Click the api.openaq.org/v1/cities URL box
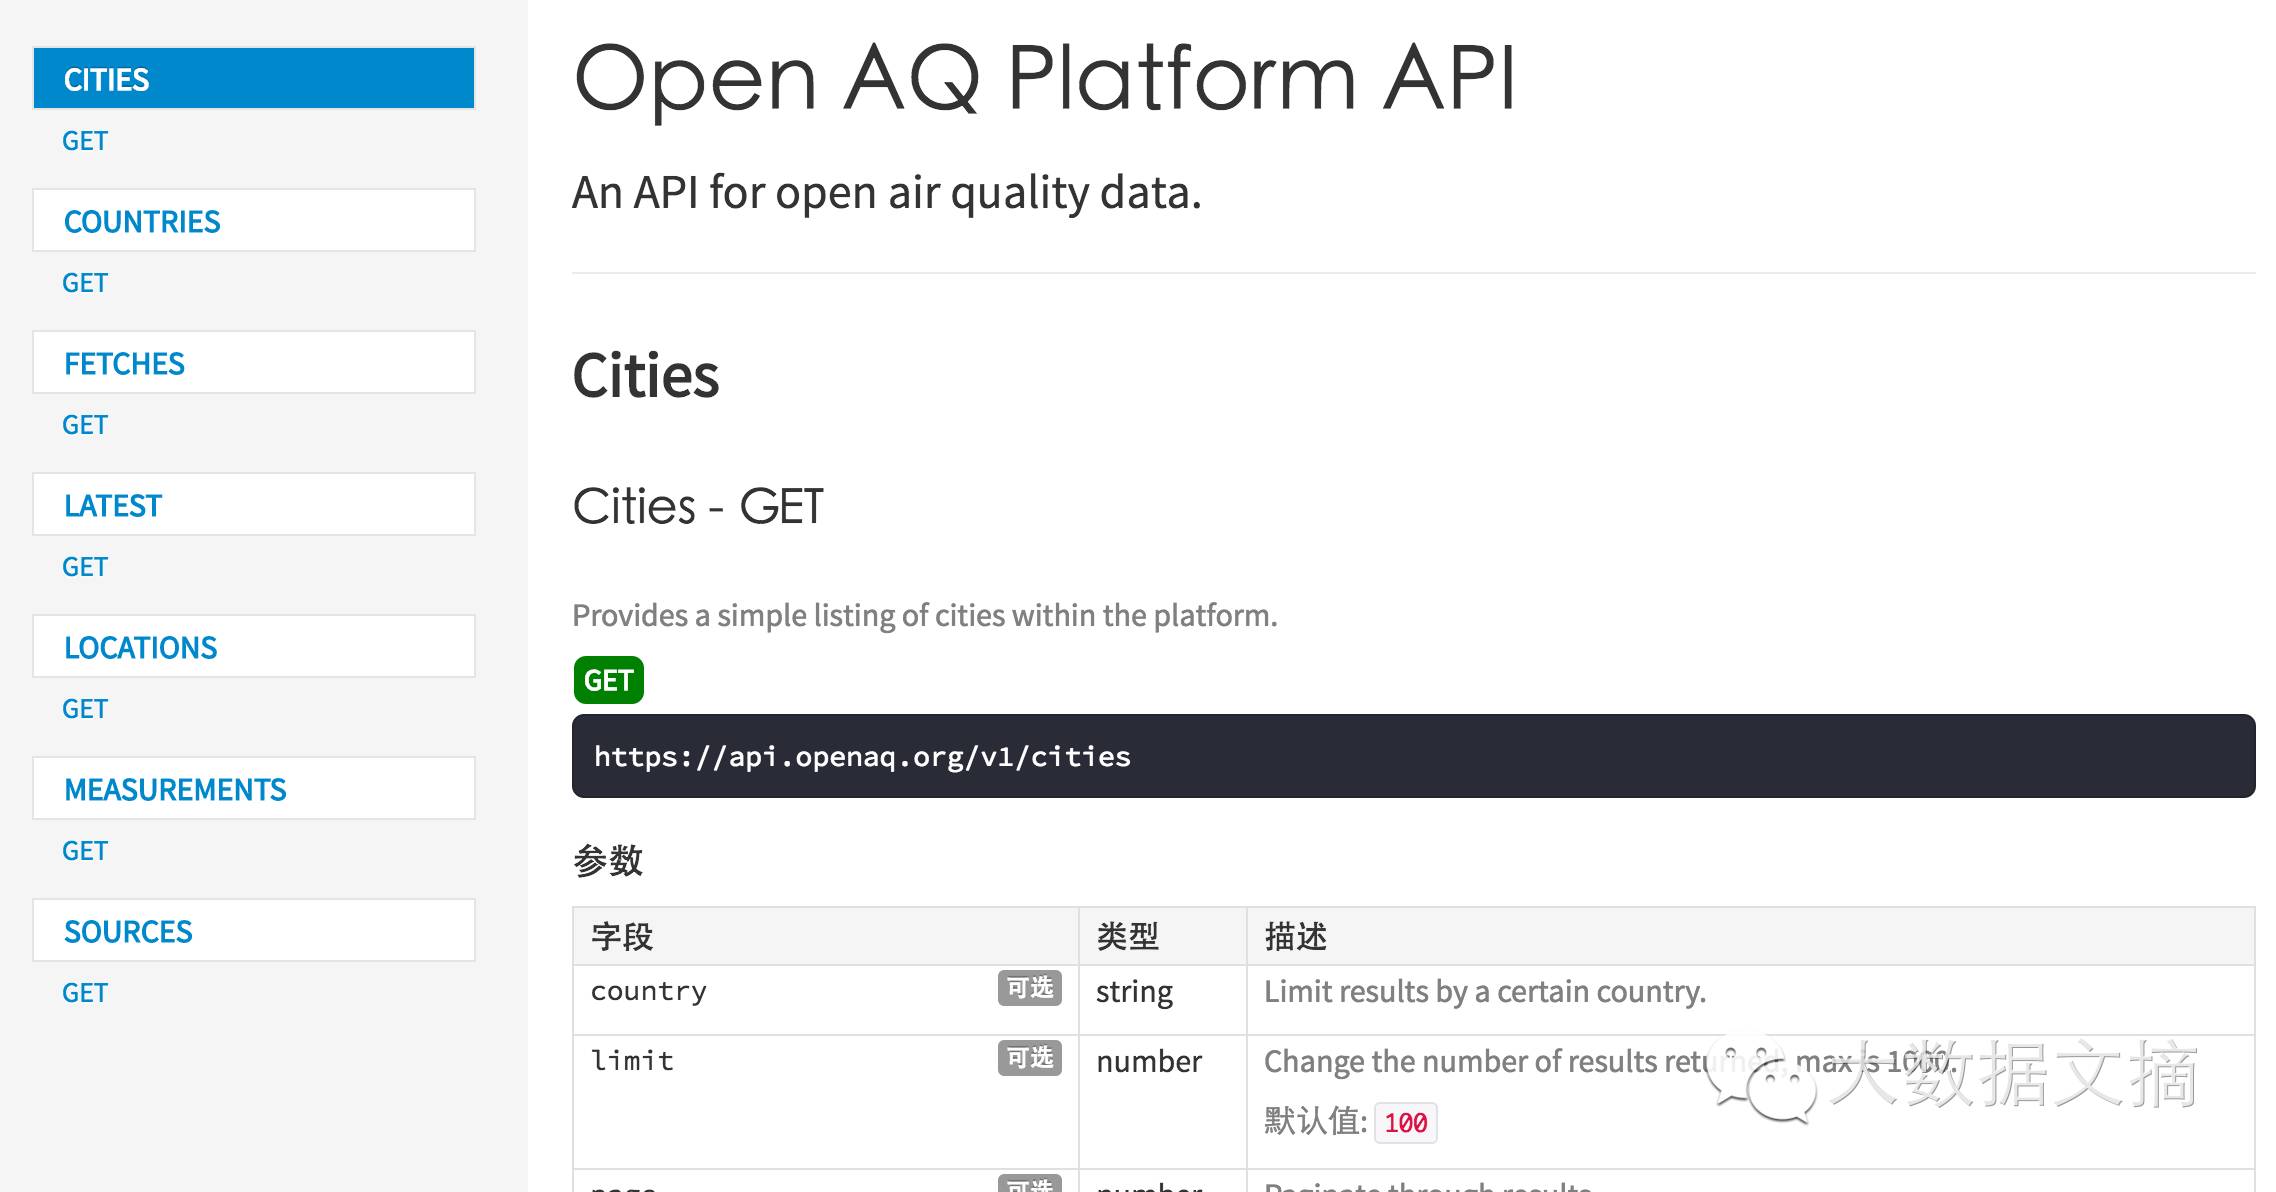The image size is (2276, 1192). [1412, 756]
